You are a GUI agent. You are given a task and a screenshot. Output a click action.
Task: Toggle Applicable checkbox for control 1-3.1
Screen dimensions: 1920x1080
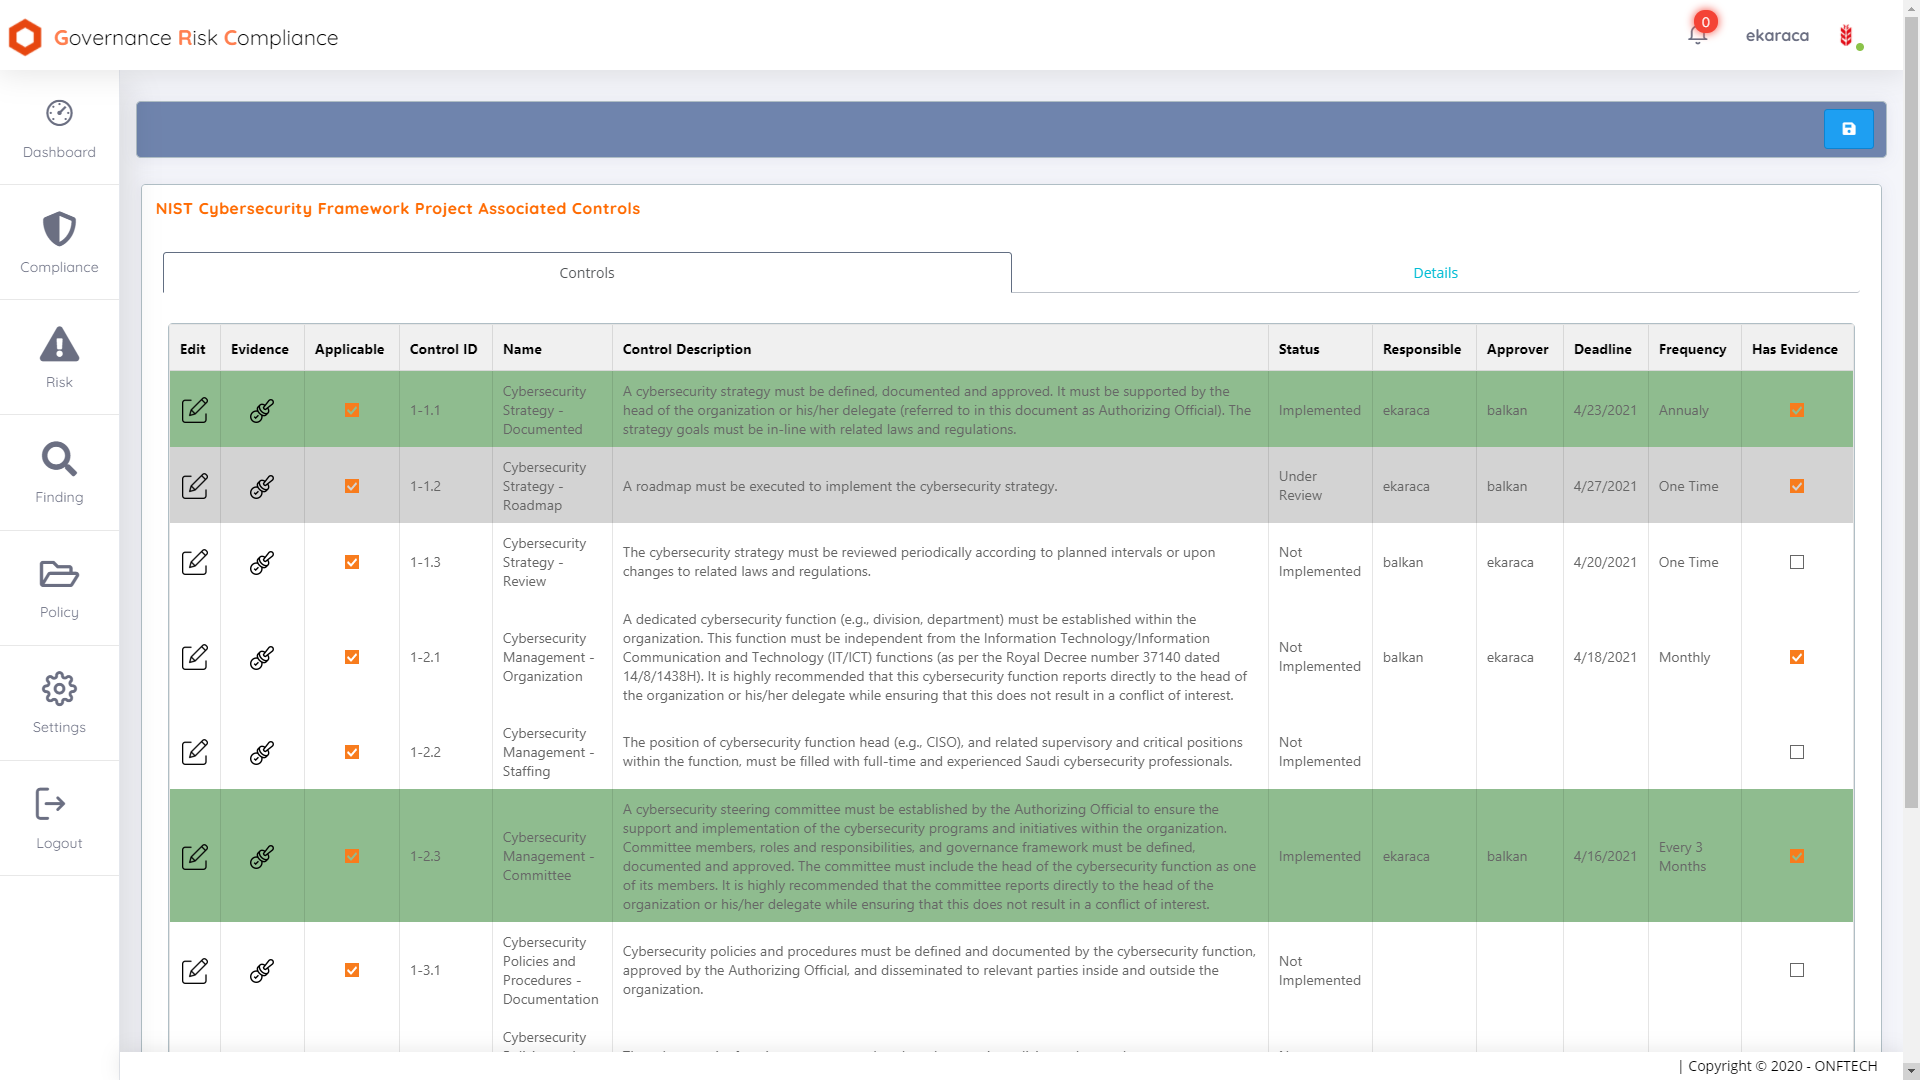[x=352, y=970]
